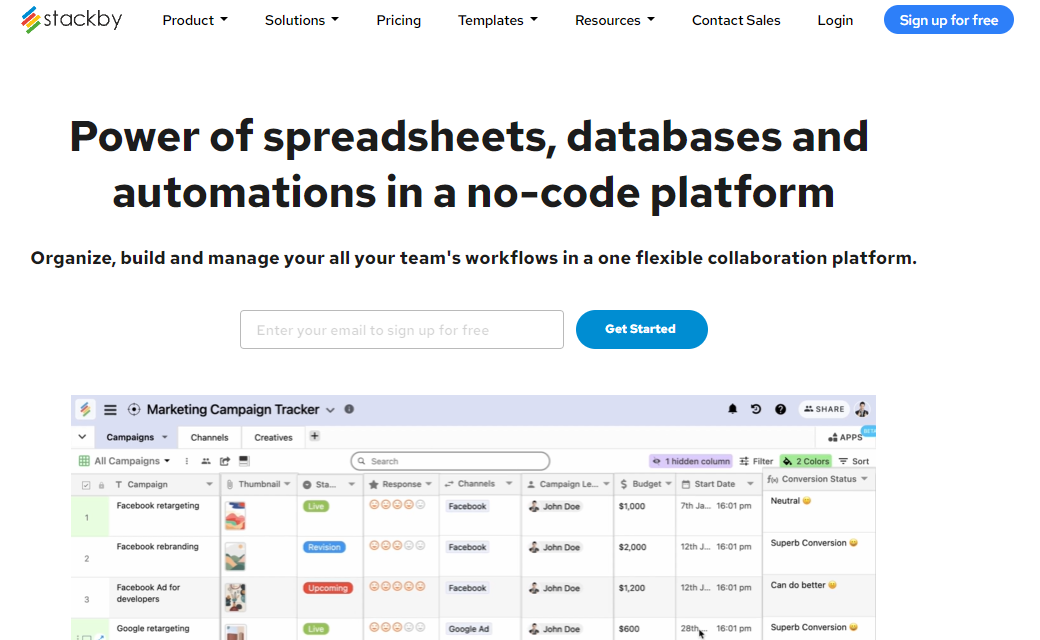Click the share view export icon
The height and width of the screenshot is (640, 1040).
click(x=225, y=461)
